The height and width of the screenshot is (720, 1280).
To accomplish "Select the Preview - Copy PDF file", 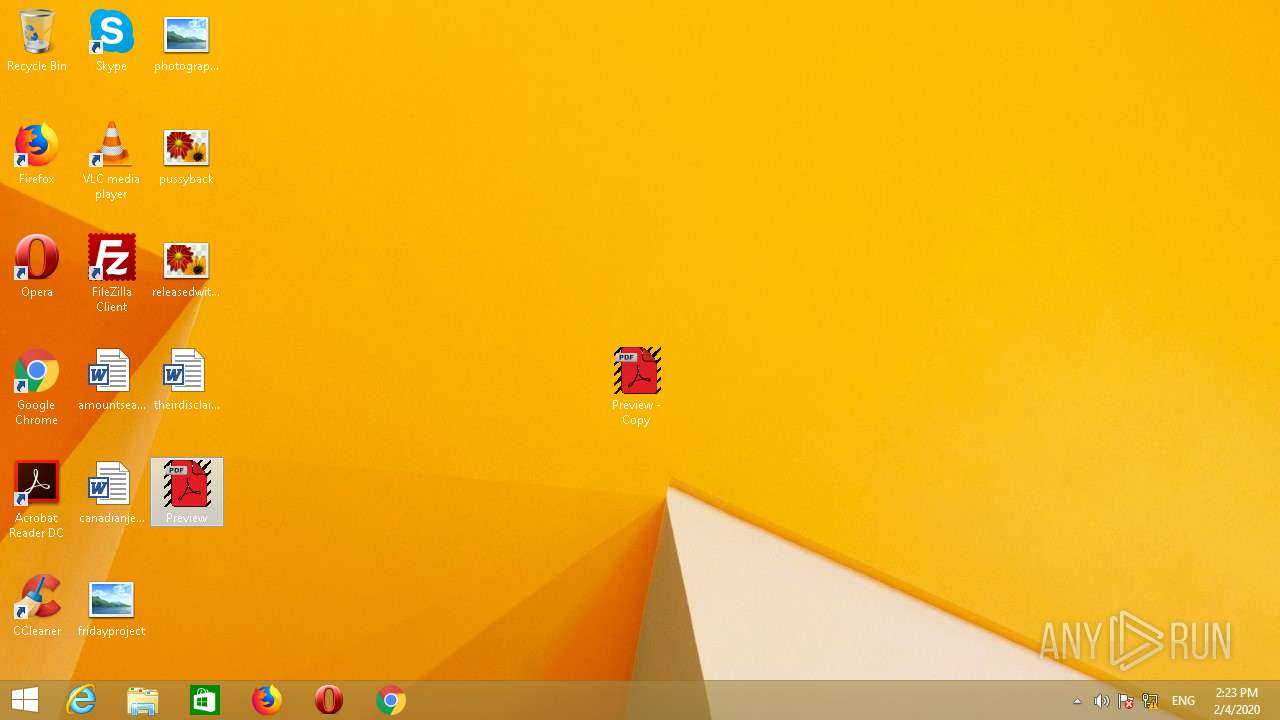I will click(636, 386).
